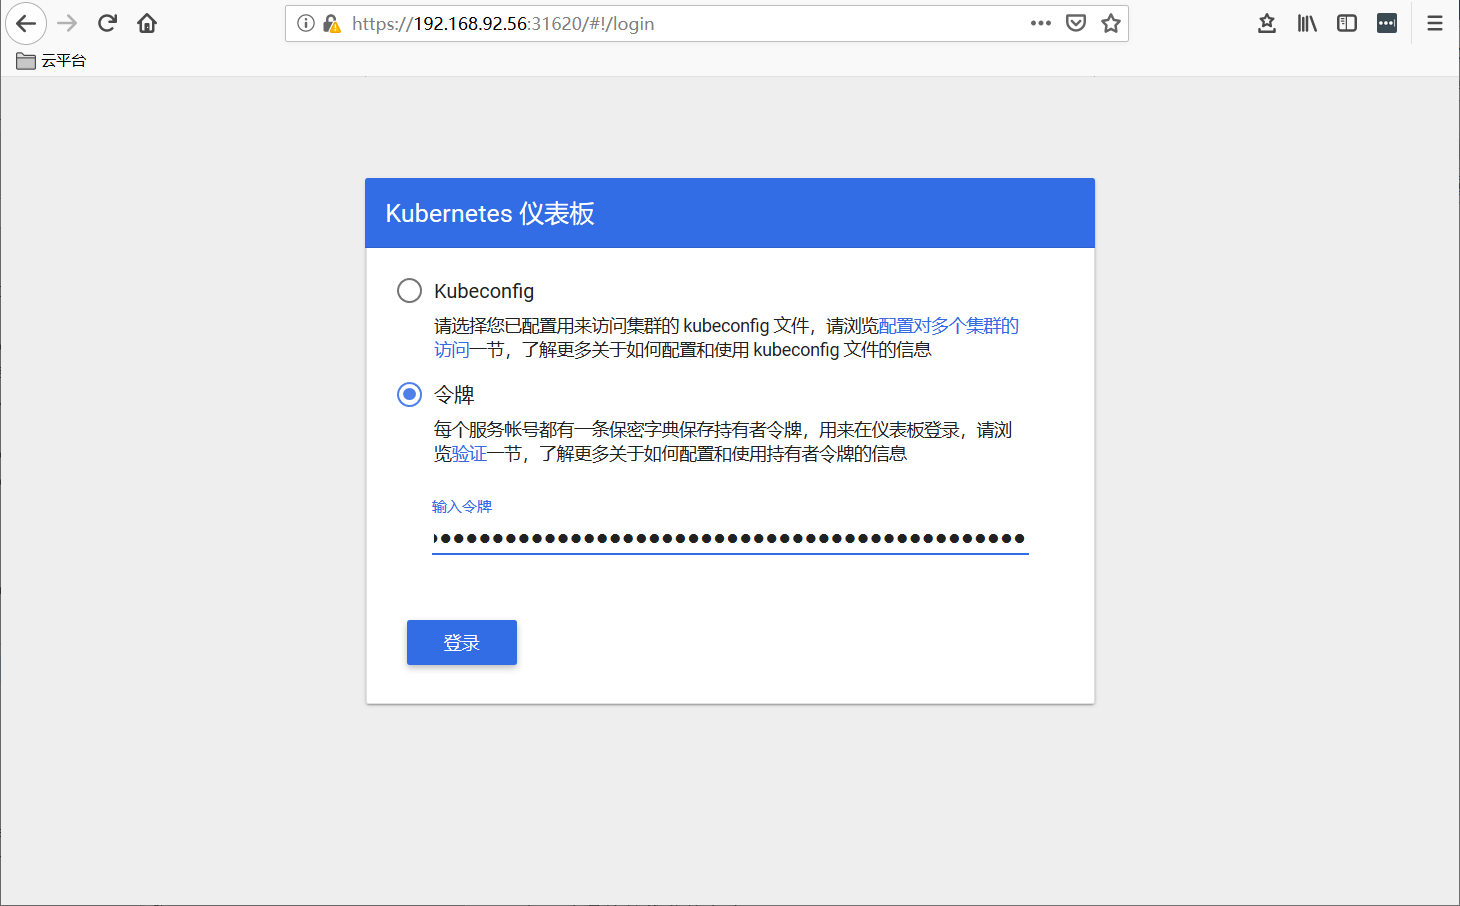Select the 令牌 token login option
The height and width of the screenshot is (906, 1460).
click(x=409, y=394)
